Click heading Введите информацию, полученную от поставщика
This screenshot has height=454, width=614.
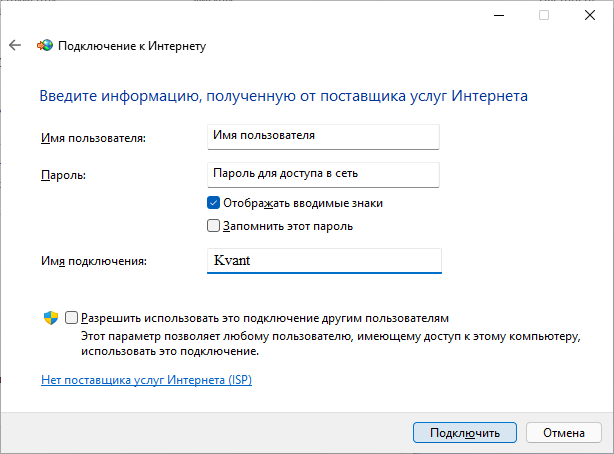coord(284,96)
